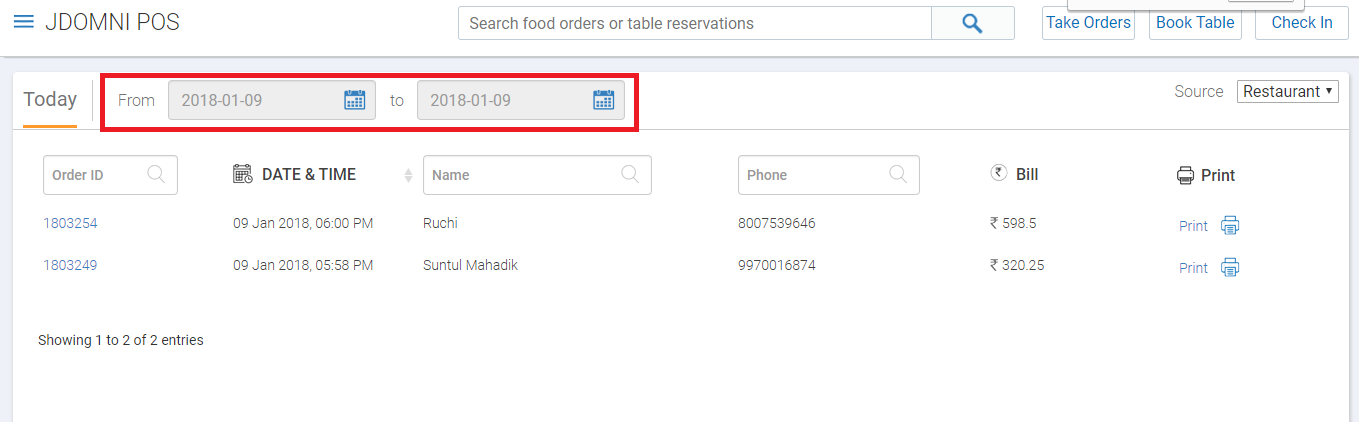Image resolution: width=1359 pixels, height=422 pixels.
Task: Click the magnifier search button in the top bar
Action: [972, 23]
